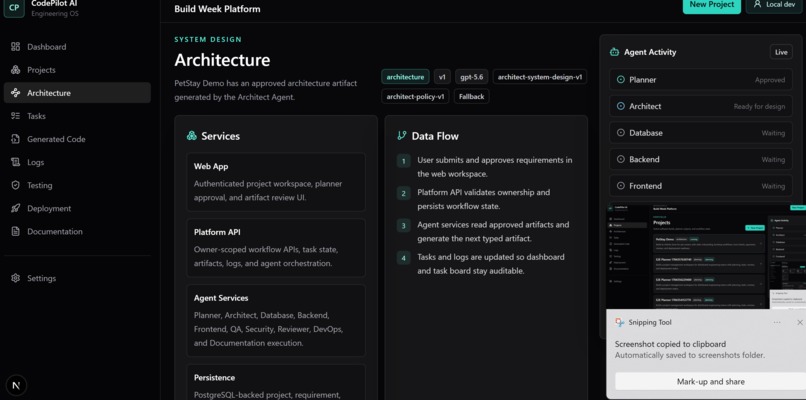Screen dimensions: 806x400
Task: Click the Snipping Tool app icon
Action: [620, 322]
